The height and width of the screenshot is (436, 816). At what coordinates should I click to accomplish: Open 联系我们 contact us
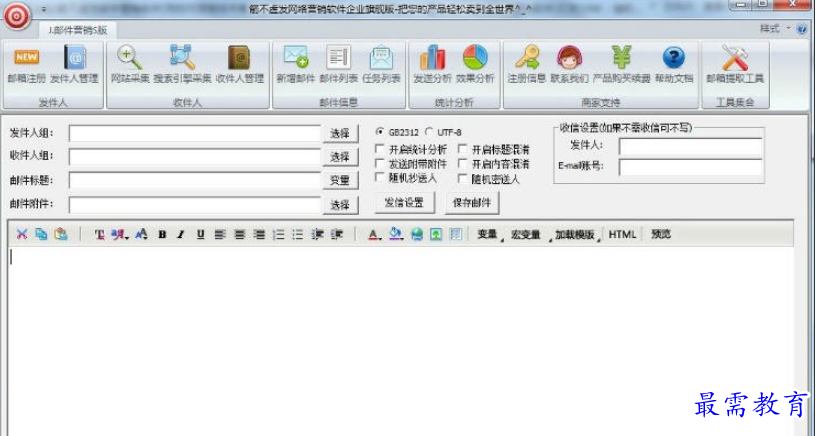[569, 65]
